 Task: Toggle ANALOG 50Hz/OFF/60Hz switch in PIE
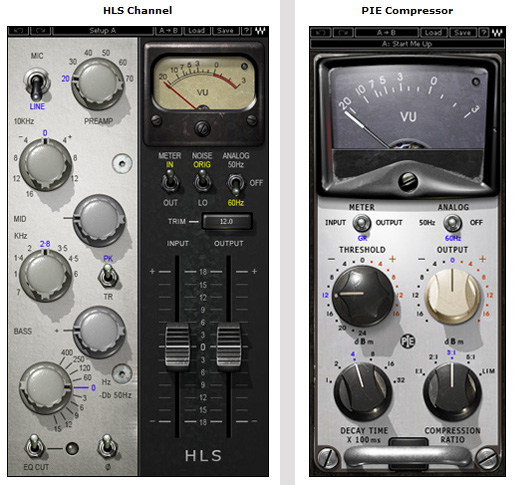pyautogui.click(x=452, y=223)
